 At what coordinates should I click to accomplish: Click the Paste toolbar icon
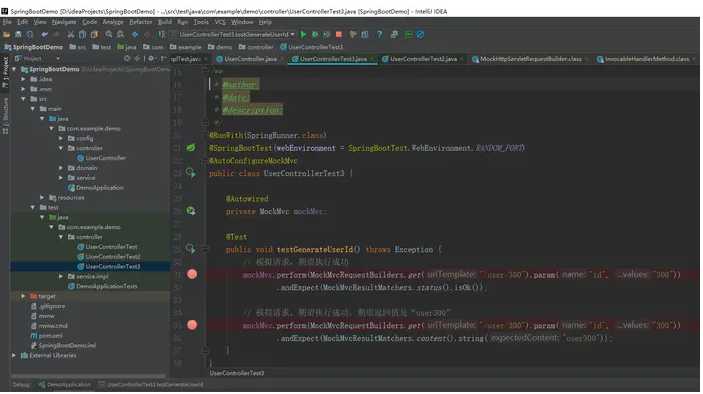click(x=94, y=35)
